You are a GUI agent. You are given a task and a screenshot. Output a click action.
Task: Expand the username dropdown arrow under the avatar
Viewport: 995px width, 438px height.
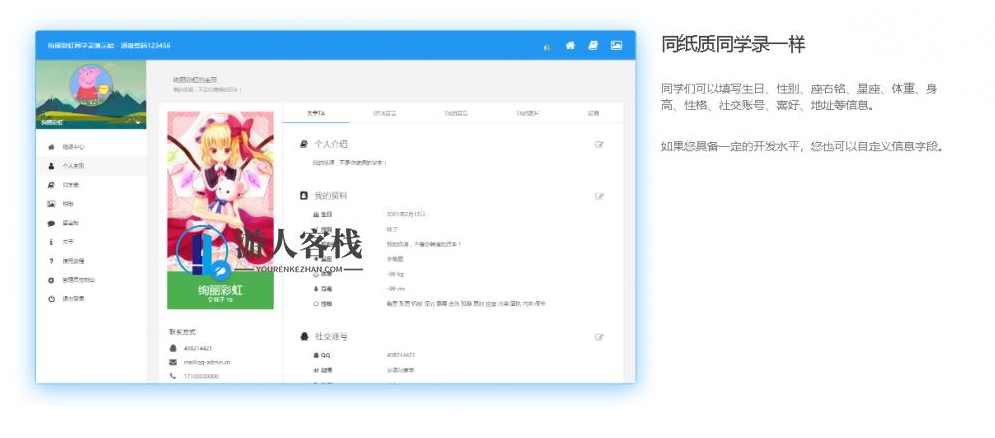point(139,123)
